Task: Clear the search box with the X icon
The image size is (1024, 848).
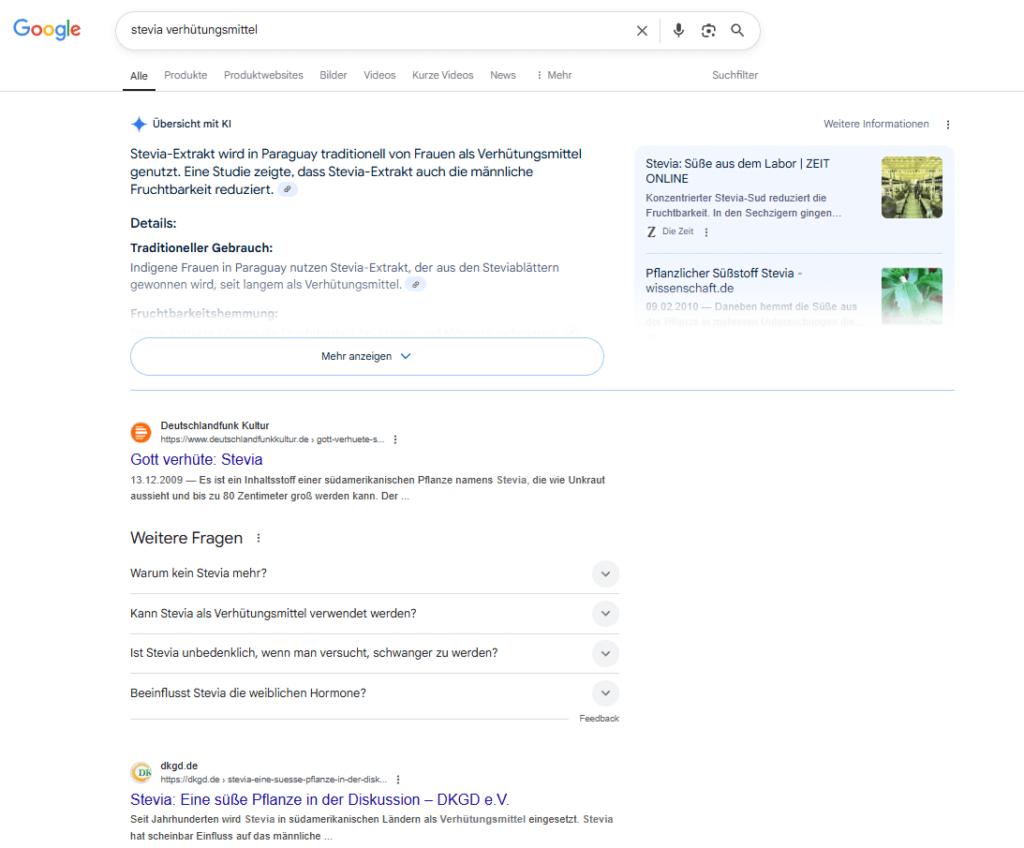Action: [642, 31]
